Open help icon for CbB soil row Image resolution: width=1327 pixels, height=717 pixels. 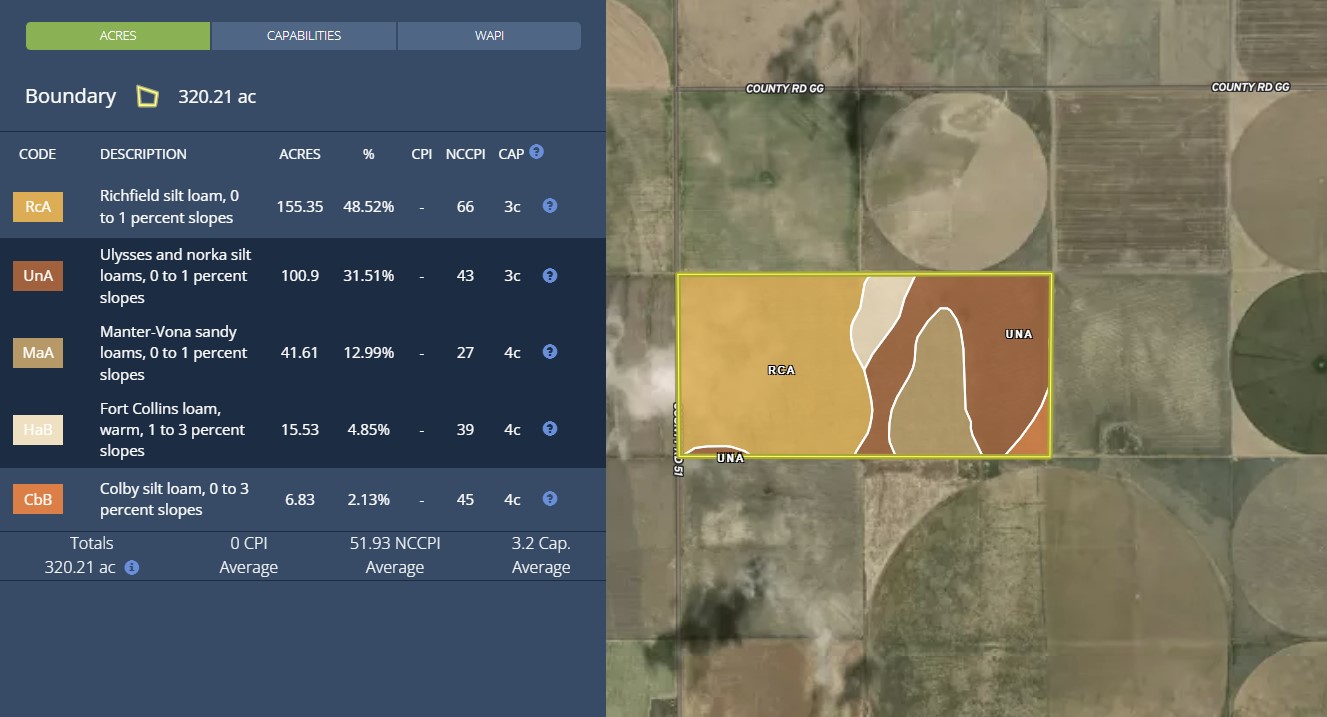549,498
